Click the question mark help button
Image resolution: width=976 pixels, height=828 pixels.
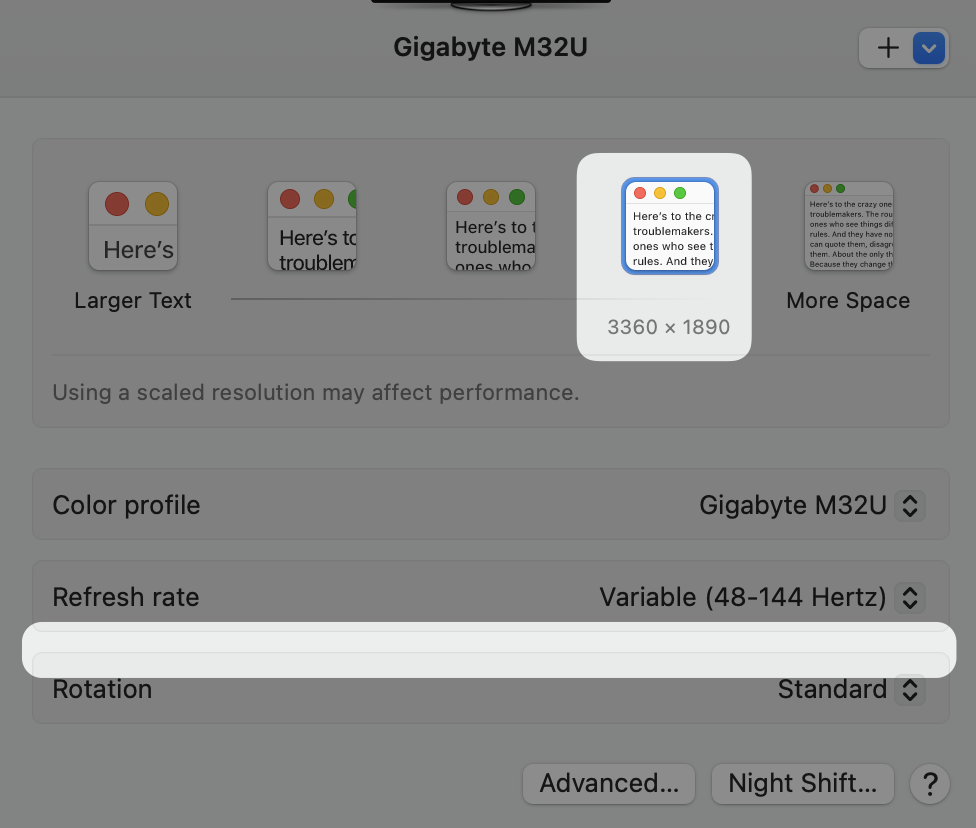tap(930, 784)
